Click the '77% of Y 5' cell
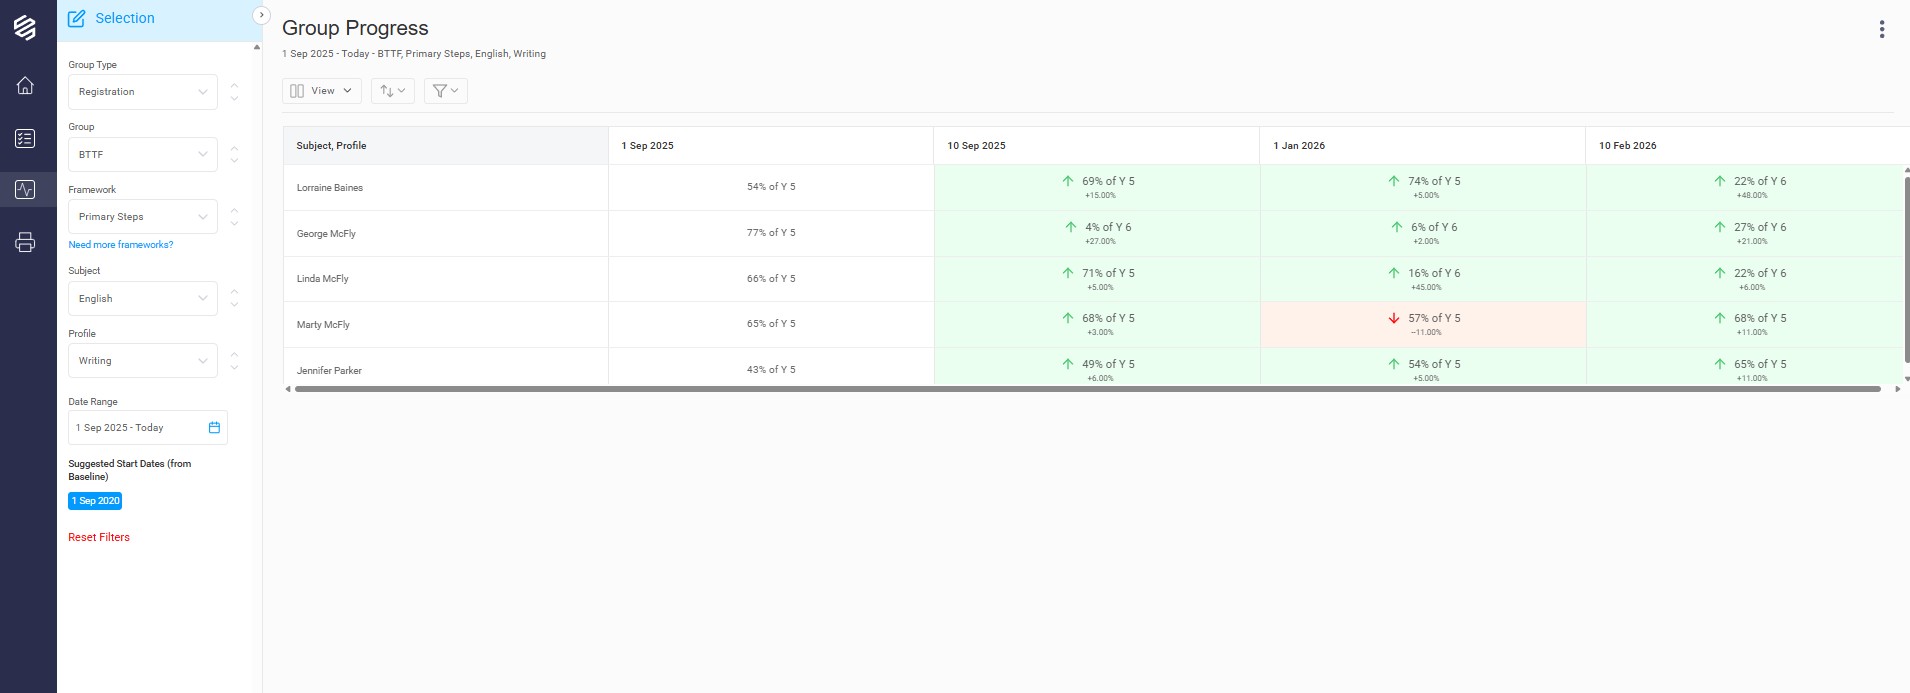 pyautogui.click(x=771, y=233)
